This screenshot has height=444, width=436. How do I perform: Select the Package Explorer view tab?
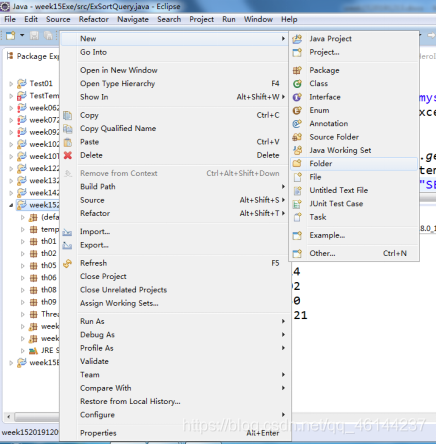(33, 56)
